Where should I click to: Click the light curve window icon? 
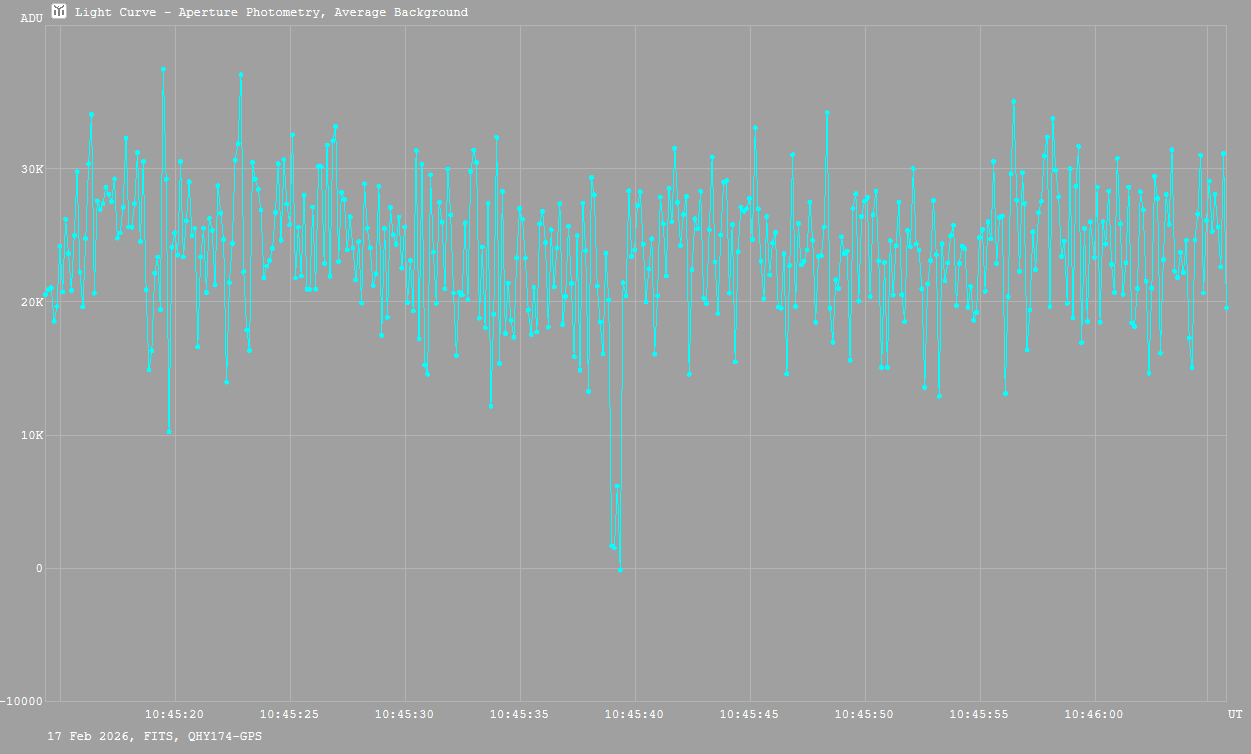pos(59,12)
